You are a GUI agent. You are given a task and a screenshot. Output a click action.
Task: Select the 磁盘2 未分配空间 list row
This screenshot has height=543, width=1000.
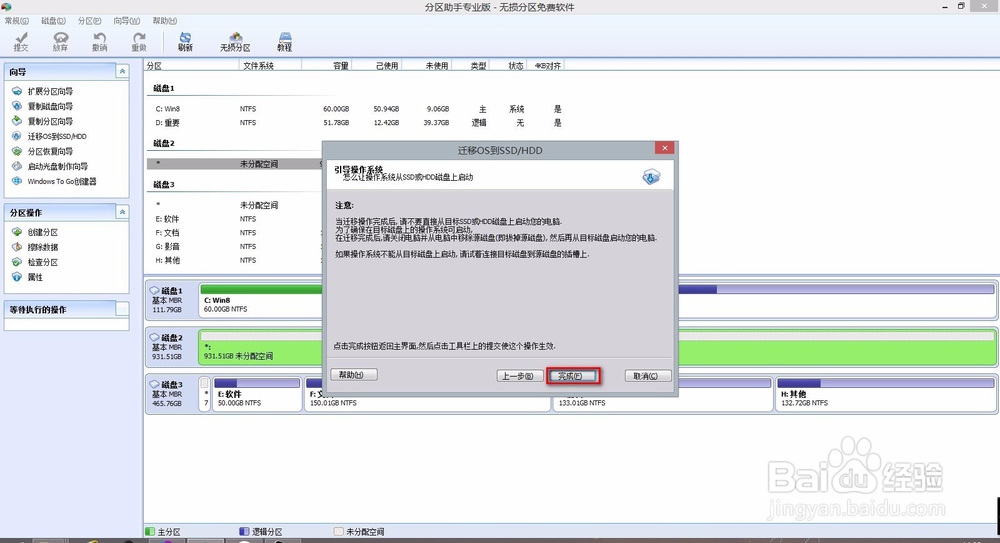click(235, 164)
